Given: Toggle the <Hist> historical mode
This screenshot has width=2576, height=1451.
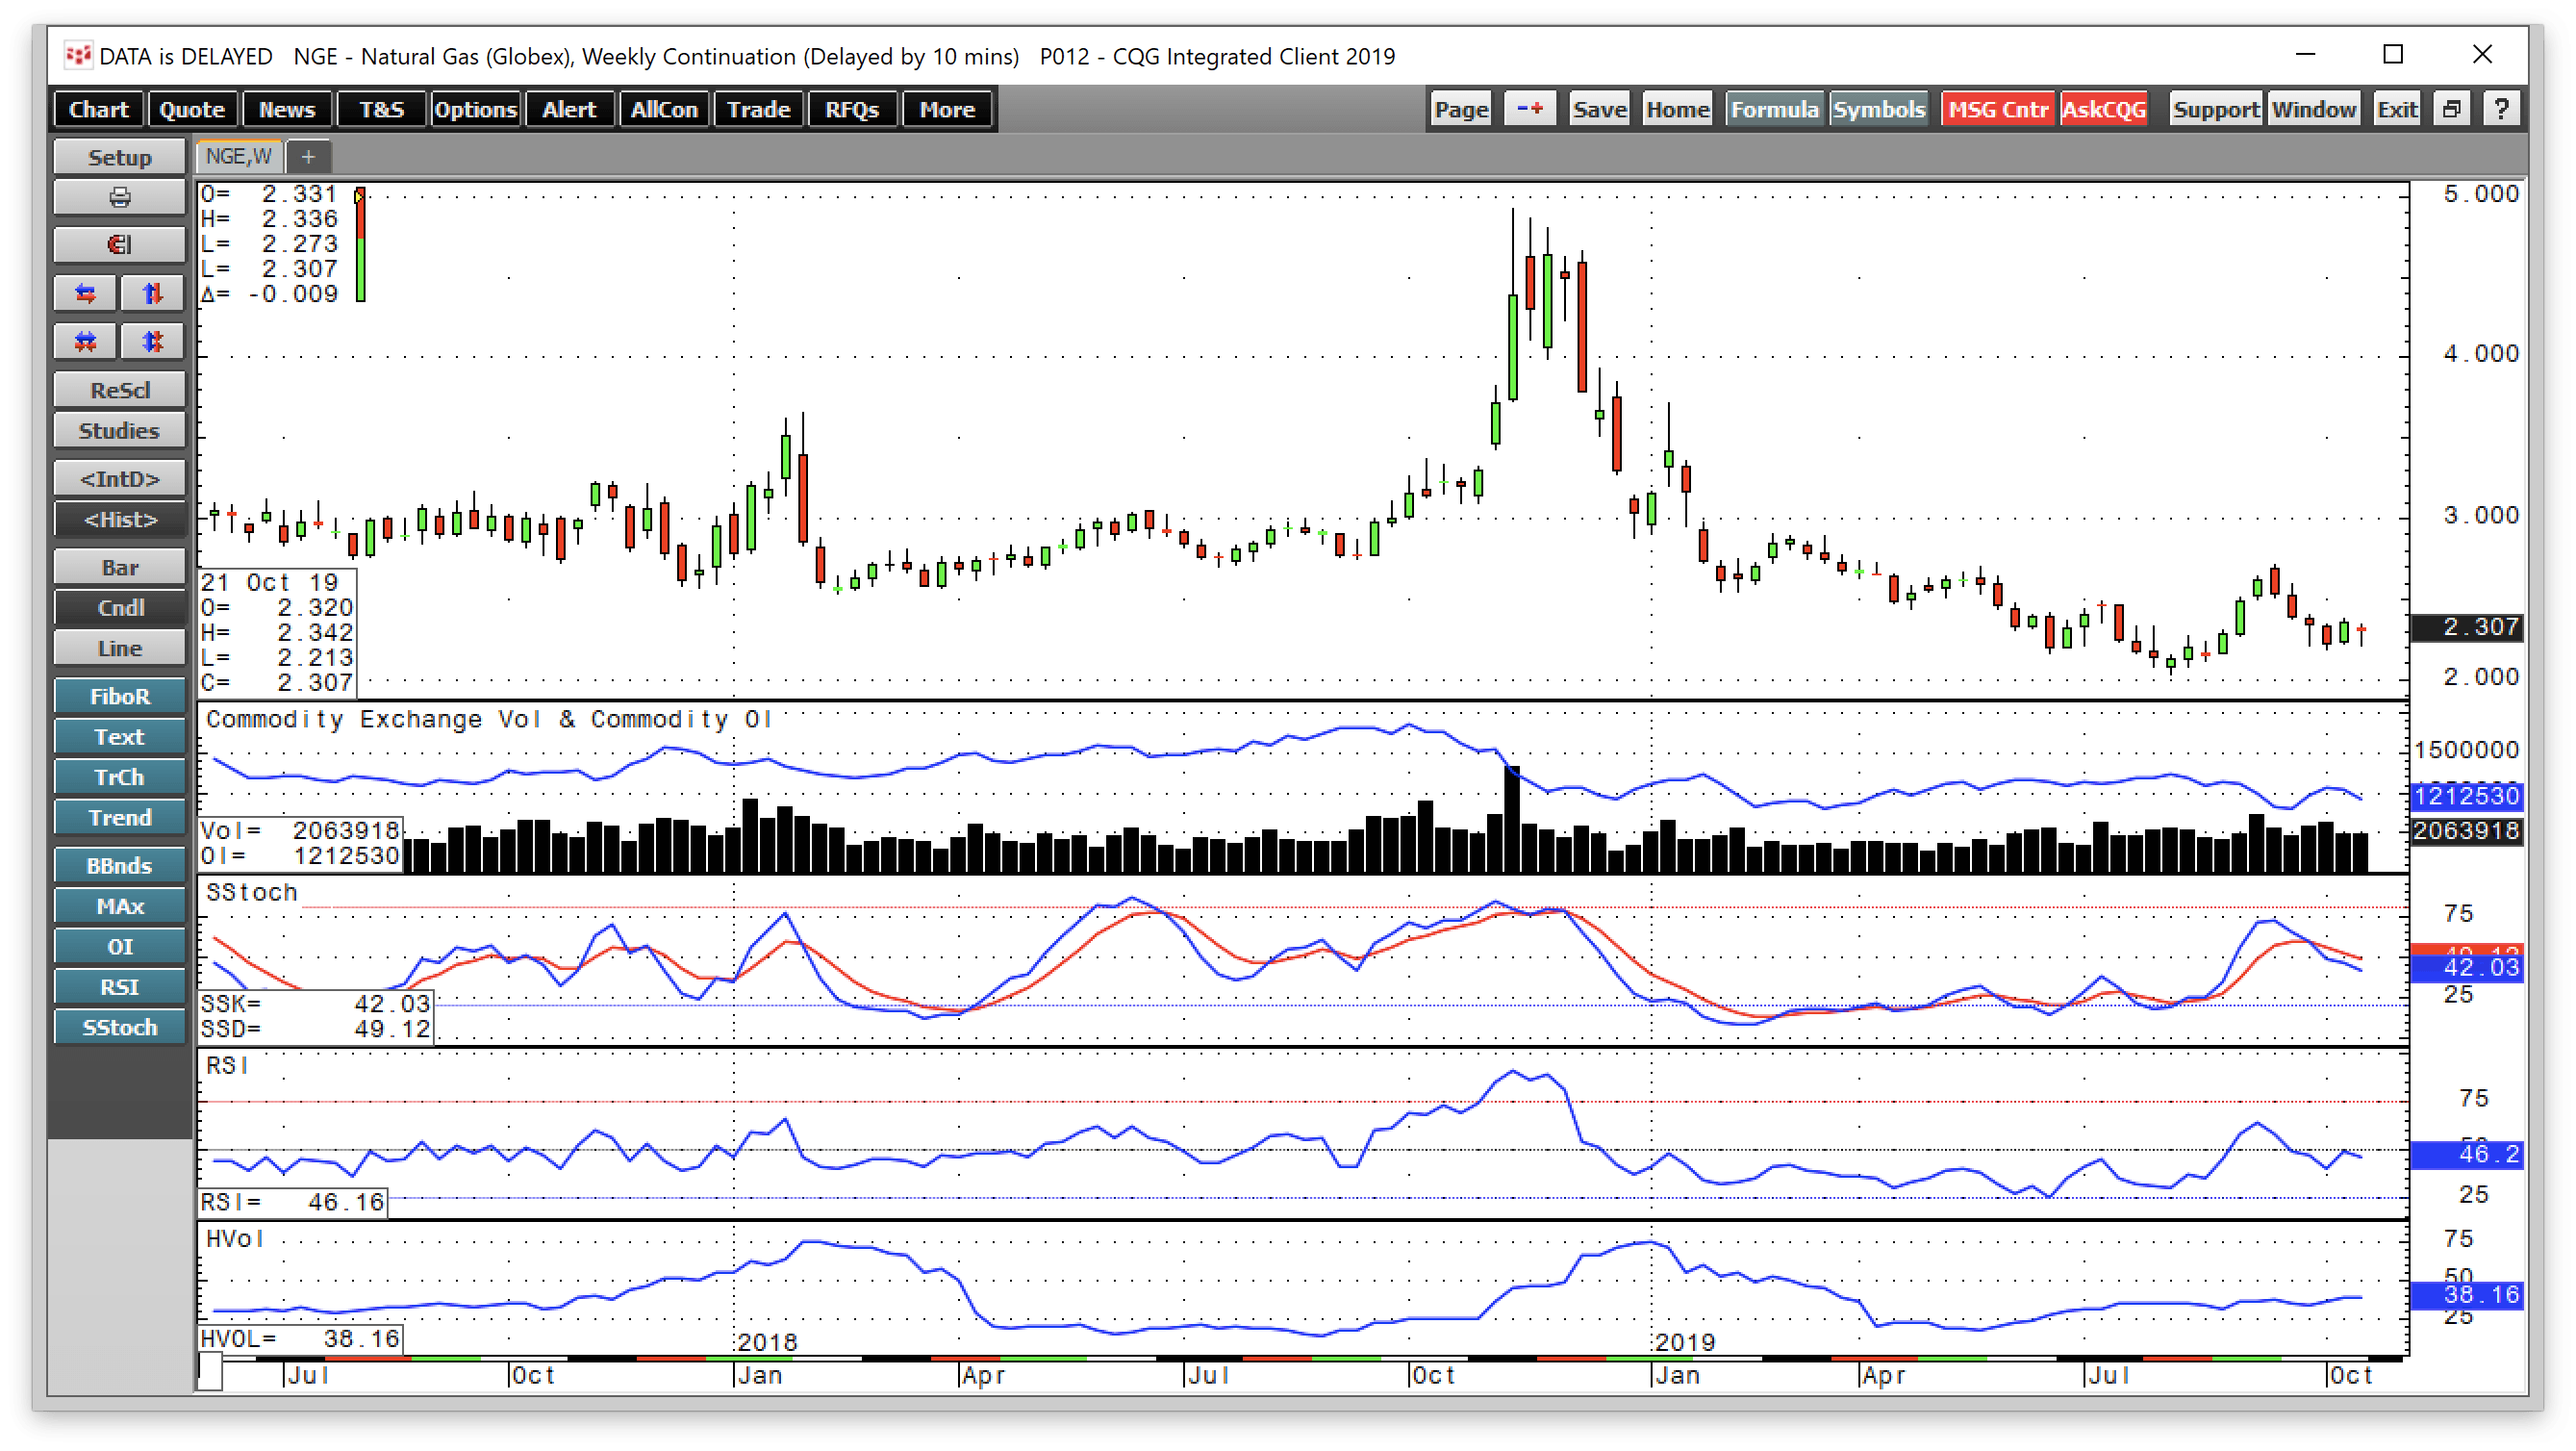Looking at the screenshot, I should click(119, 520).
